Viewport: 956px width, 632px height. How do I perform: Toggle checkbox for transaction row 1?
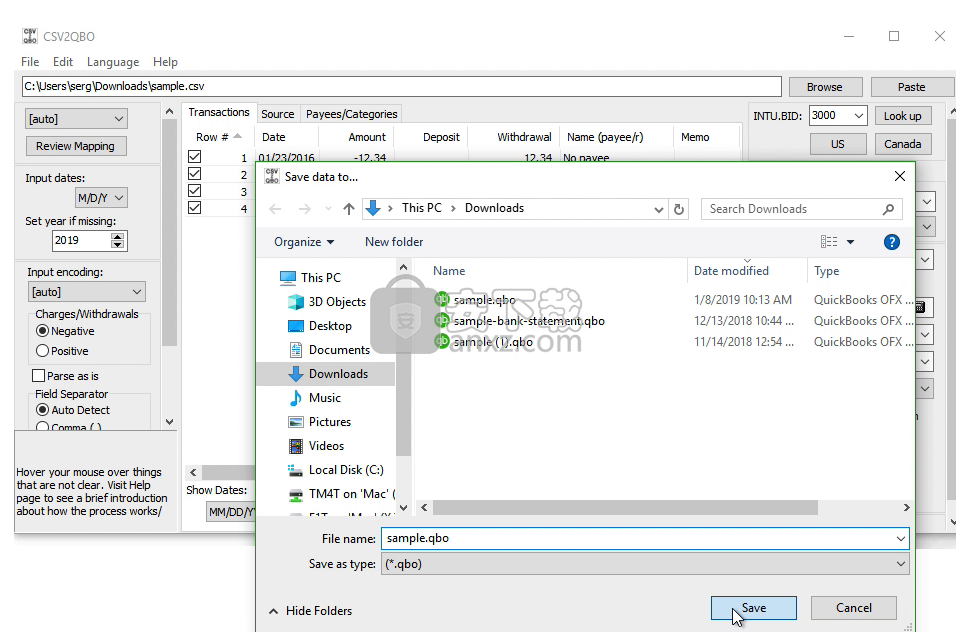(x=194, y=157)
